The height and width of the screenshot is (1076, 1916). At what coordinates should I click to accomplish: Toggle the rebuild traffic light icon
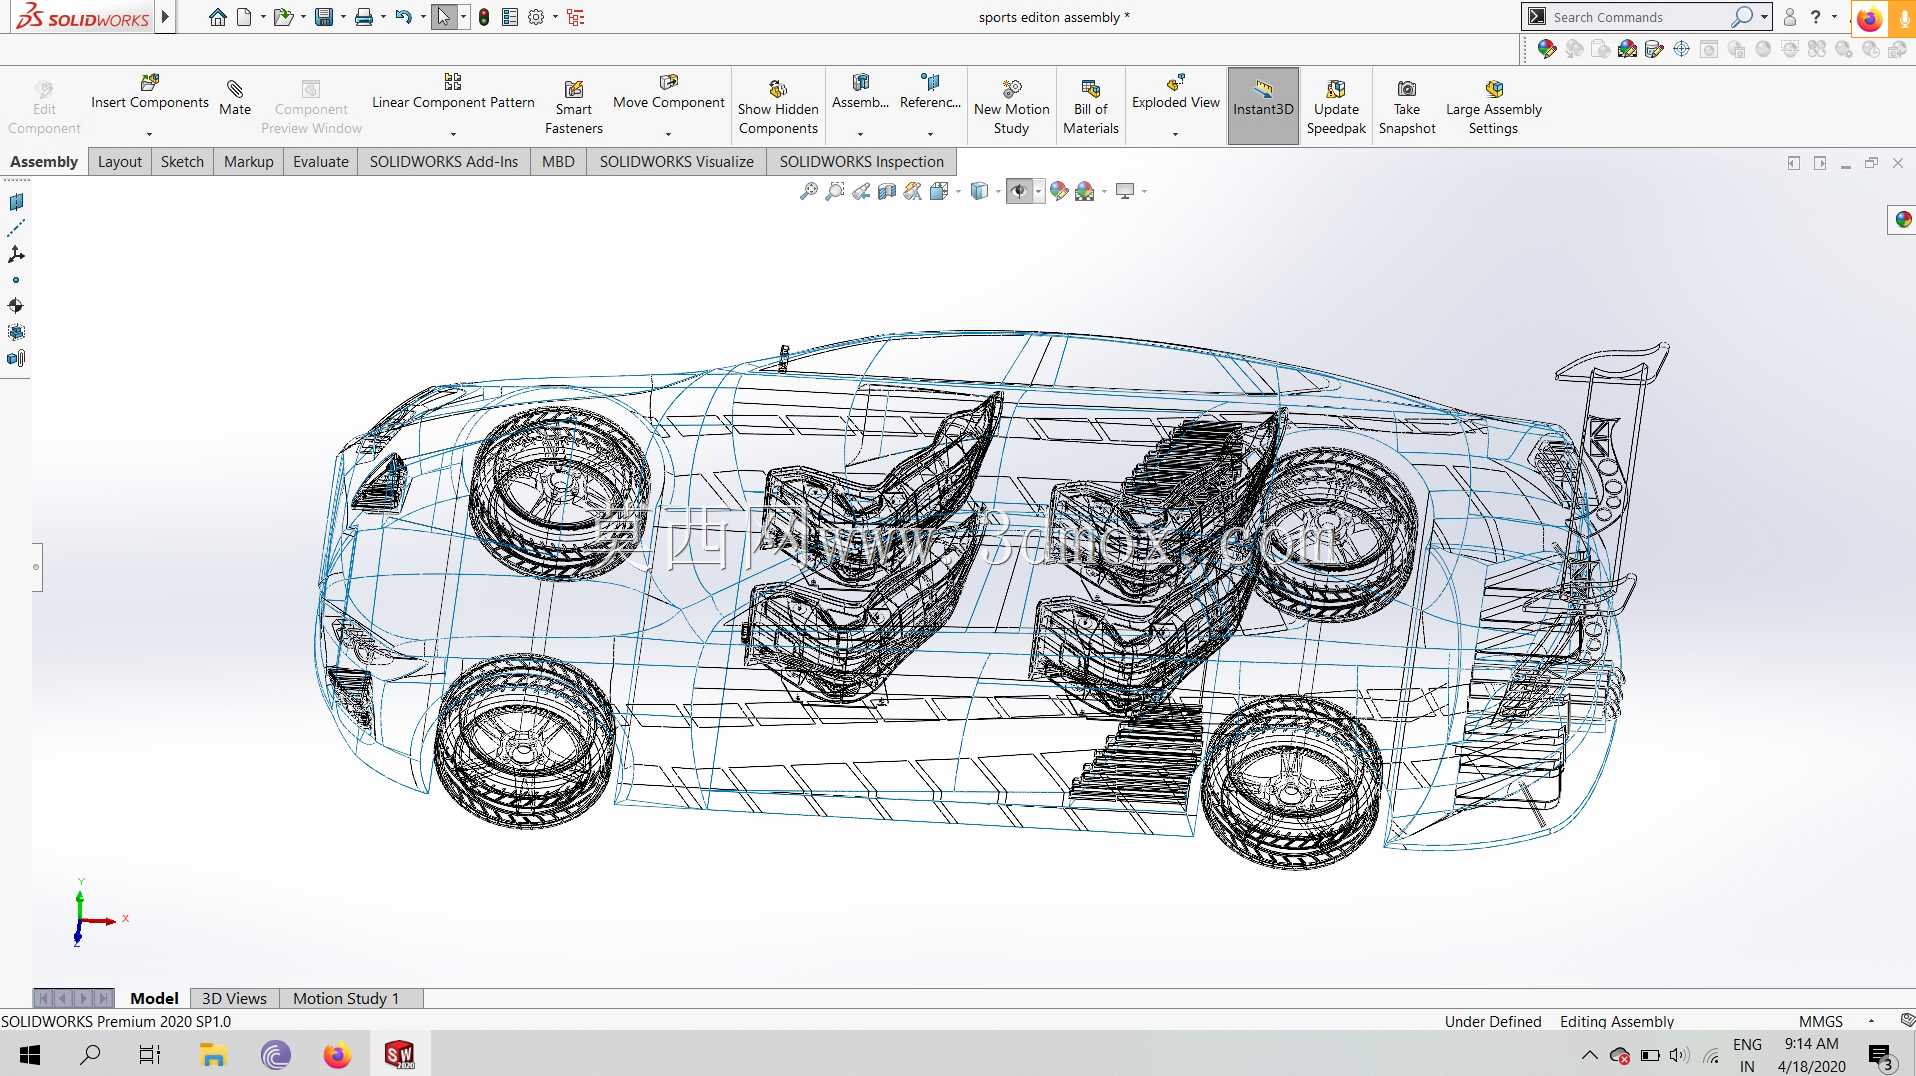(x=484, y=17)
